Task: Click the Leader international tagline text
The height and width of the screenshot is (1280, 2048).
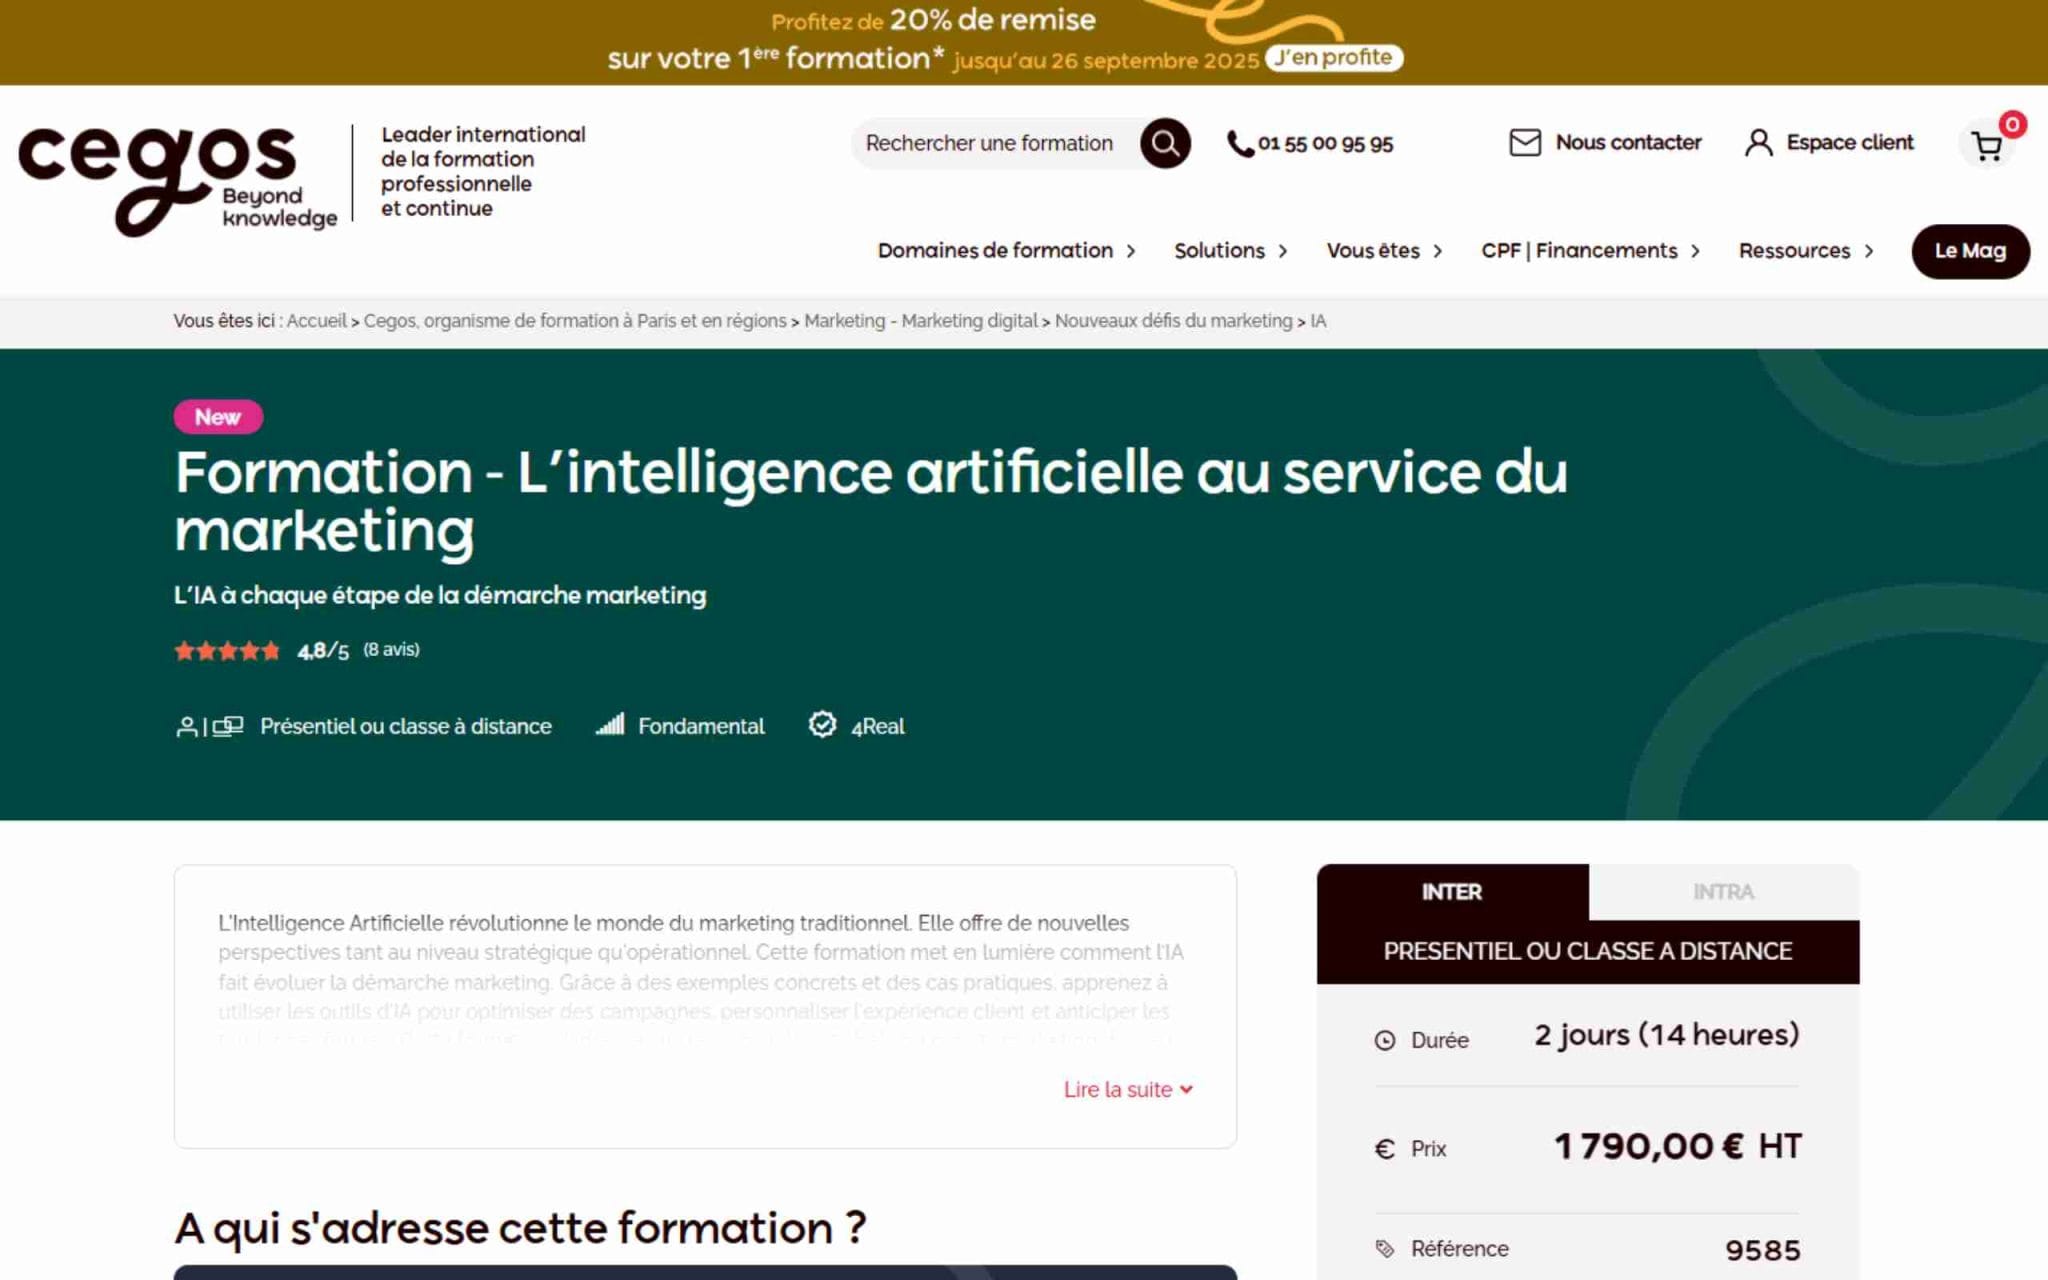Action: pos(483,171)
